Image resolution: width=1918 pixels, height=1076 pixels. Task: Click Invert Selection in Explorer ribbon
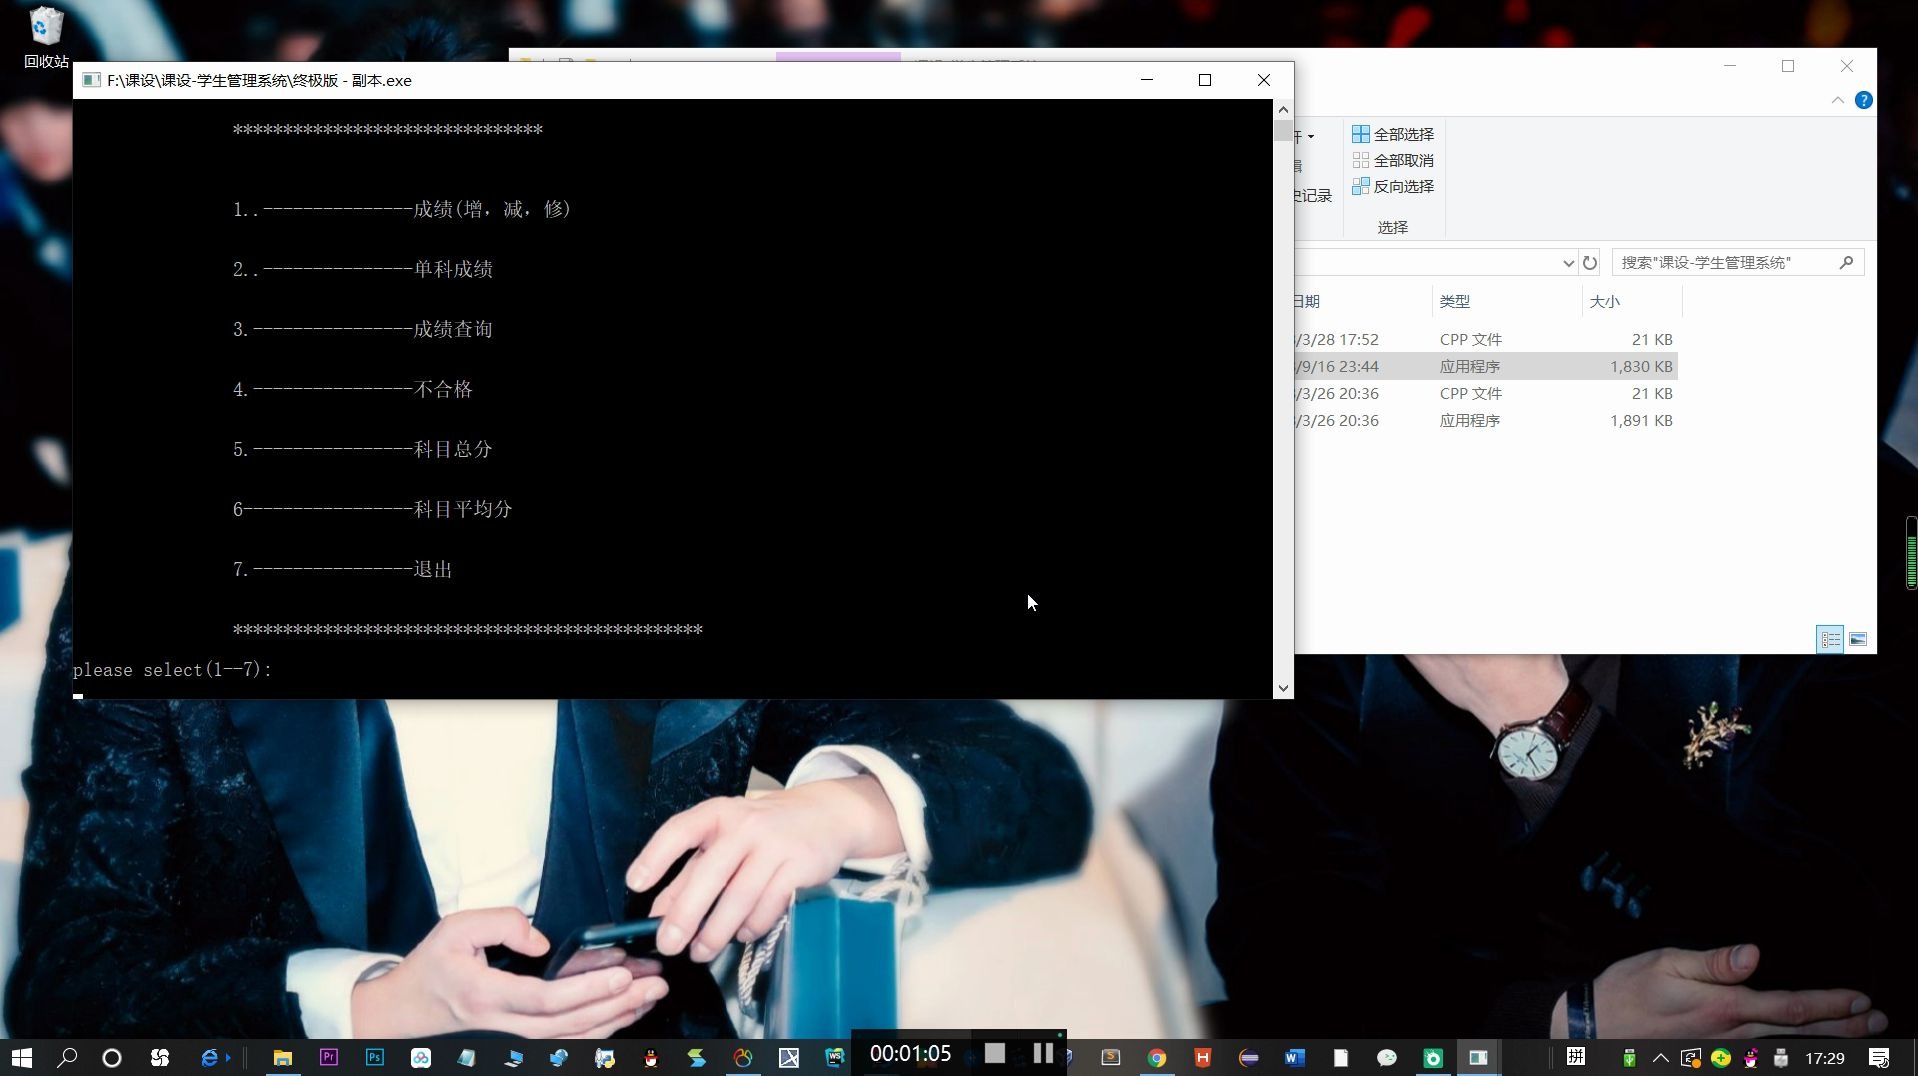pos(1393,186)
